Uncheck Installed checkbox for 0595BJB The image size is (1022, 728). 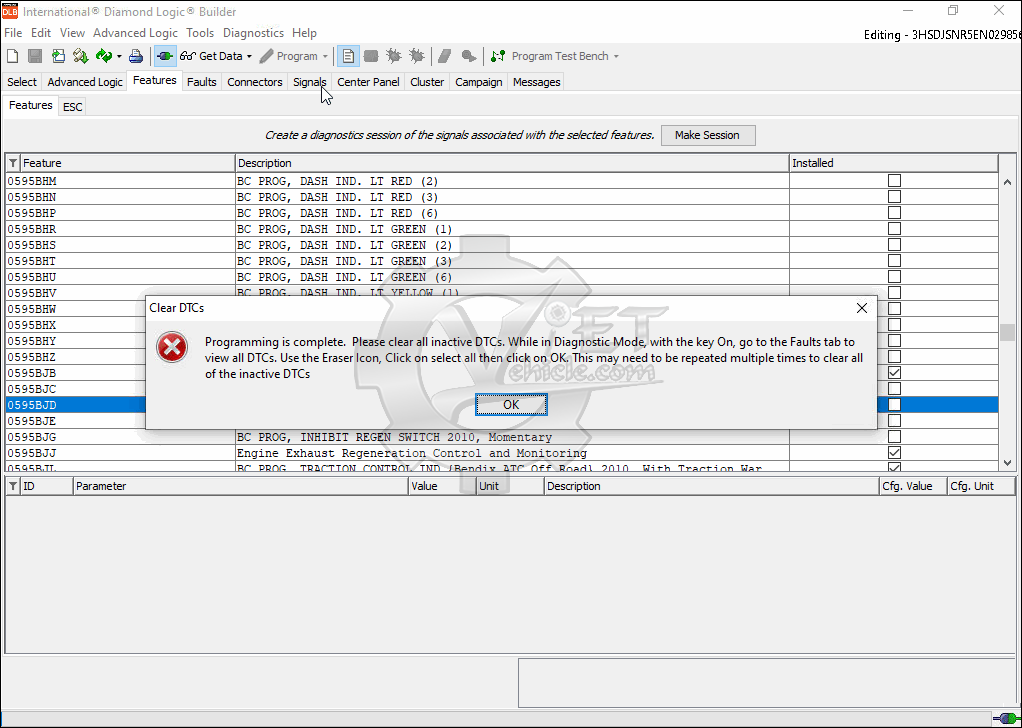tap(894, 373)
